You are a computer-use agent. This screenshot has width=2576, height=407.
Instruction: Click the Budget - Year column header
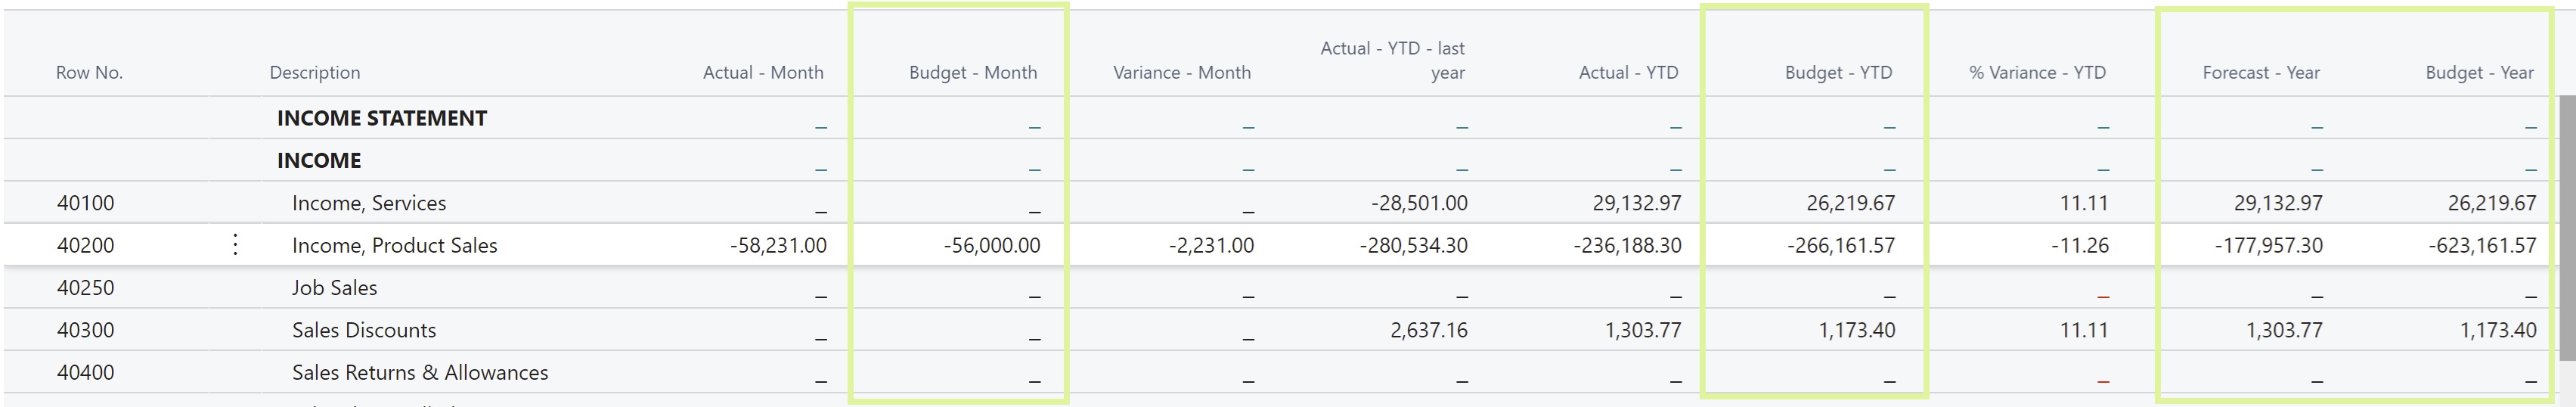click(x=2479, y=73)
